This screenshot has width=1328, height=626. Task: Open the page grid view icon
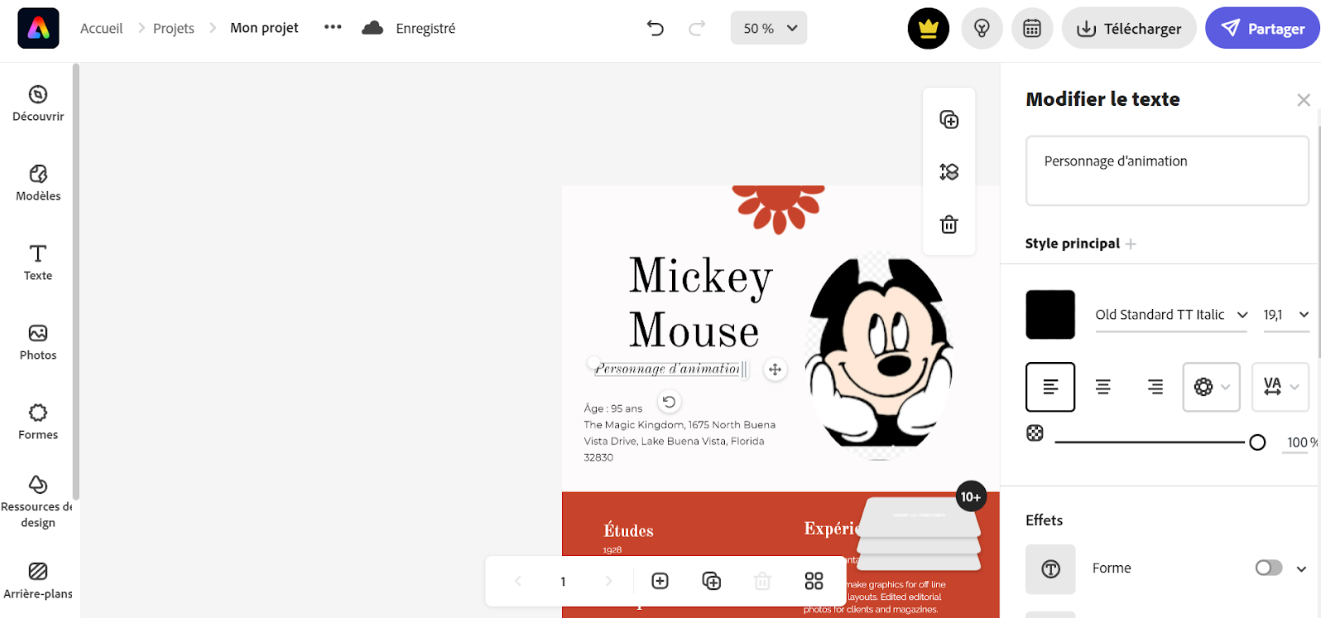[814, 581]
